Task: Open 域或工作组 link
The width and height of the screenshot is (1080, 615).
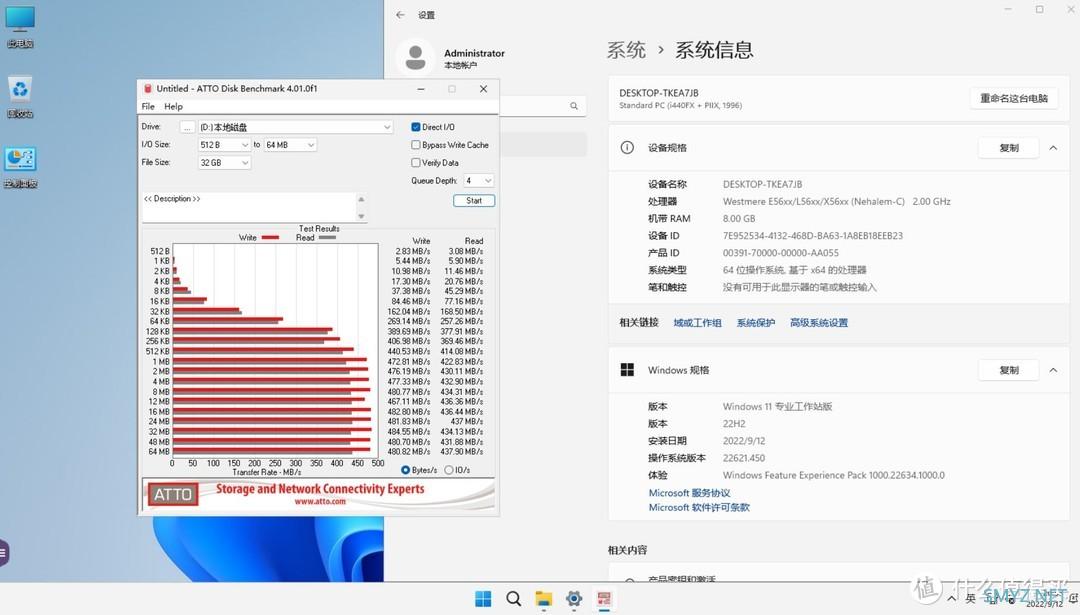Action: point(697,322)
